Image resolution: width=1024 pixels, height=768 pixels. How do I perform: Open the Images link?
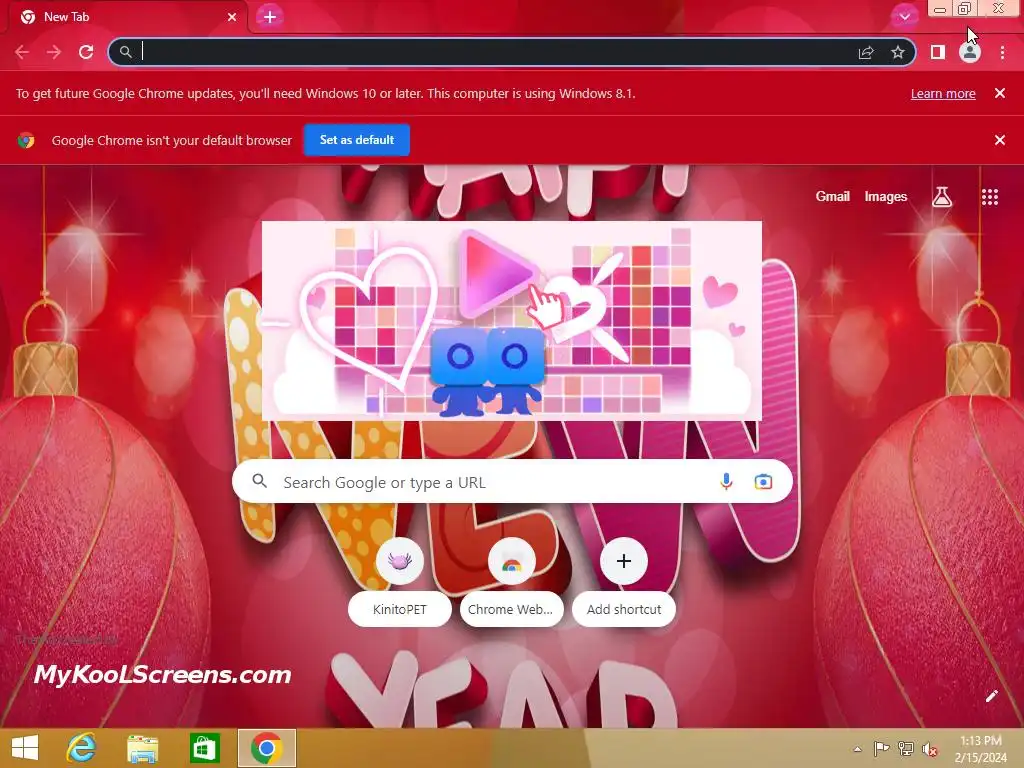(x=886, y=197)
